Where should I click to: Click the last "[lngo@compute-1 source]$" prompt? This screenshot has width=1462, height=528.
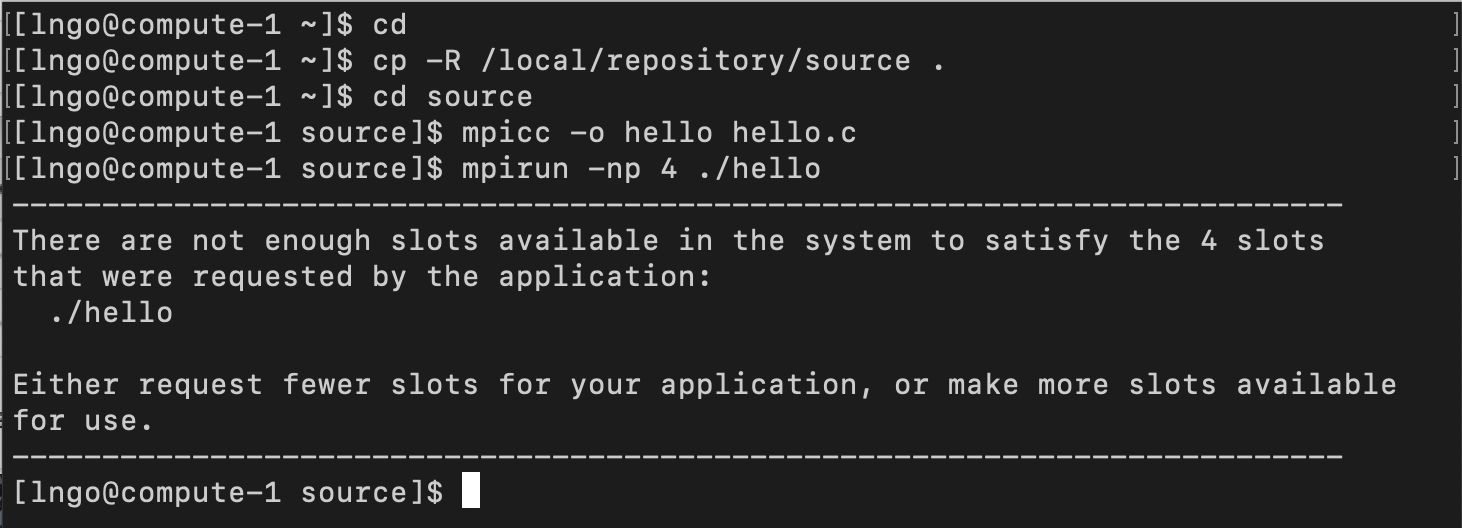227,493
